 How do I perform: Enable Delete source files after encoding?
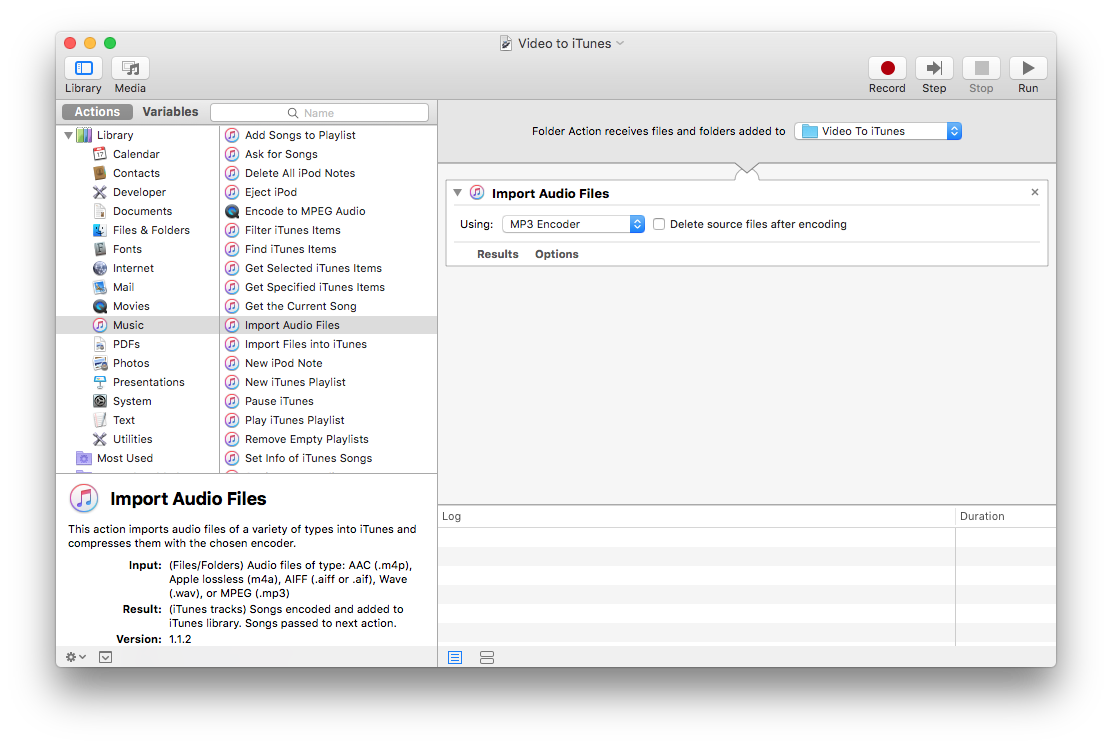[x=659, y=224]
